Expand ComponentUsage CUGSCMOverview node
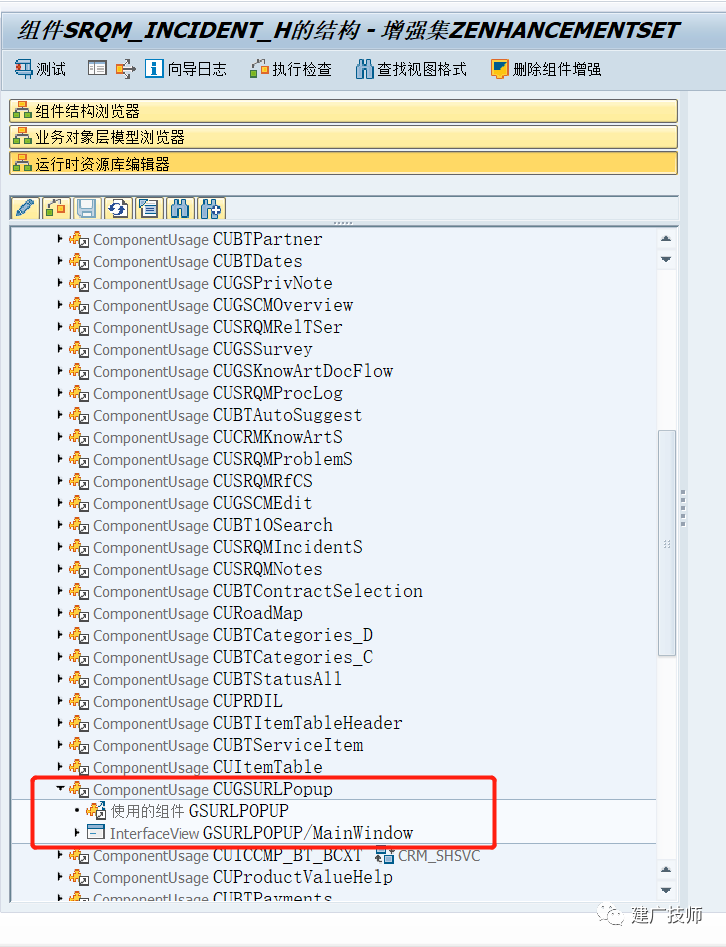Viewport: 726px width, 947px height. [x=59, y=305]
